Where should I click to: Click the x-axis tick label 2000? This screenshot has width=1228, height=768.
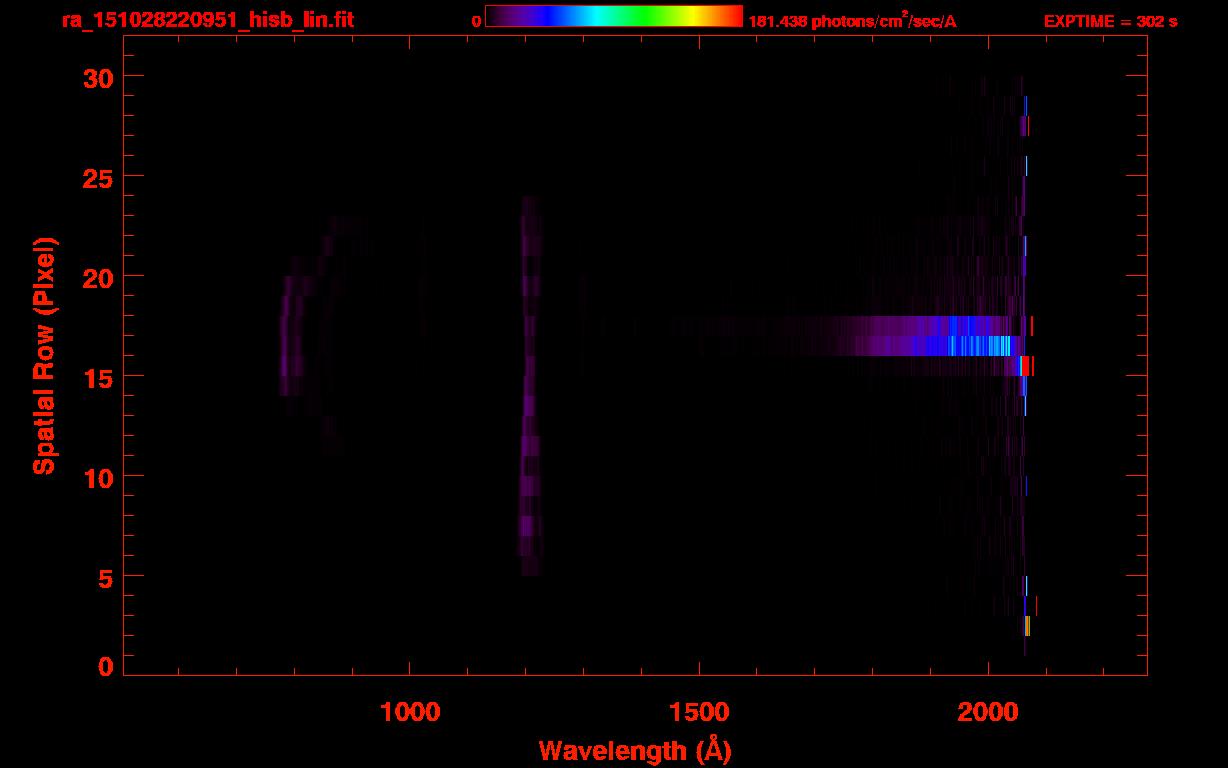click(988, 711)
